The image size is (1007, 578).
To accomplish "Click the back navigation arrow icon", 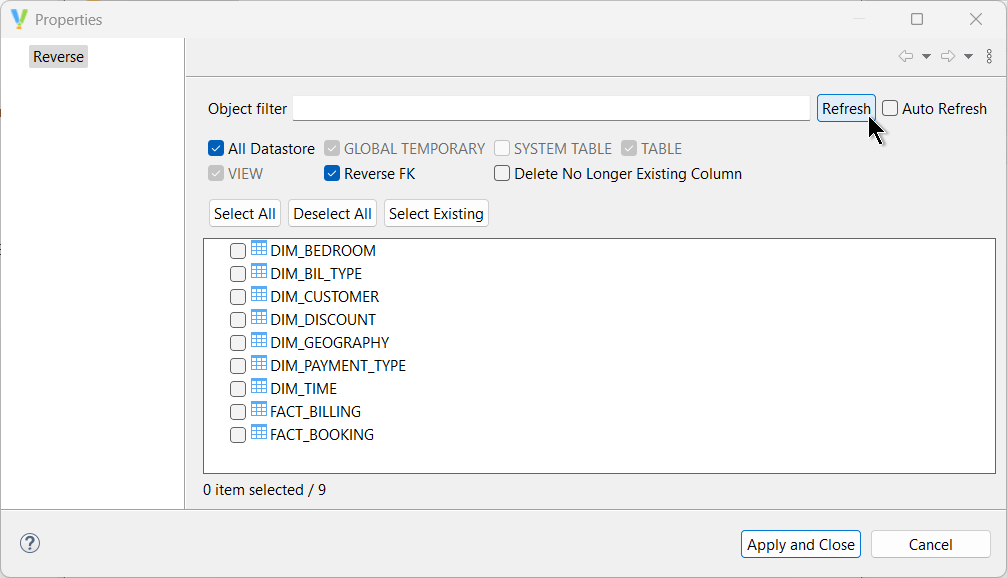I will 906,56.
